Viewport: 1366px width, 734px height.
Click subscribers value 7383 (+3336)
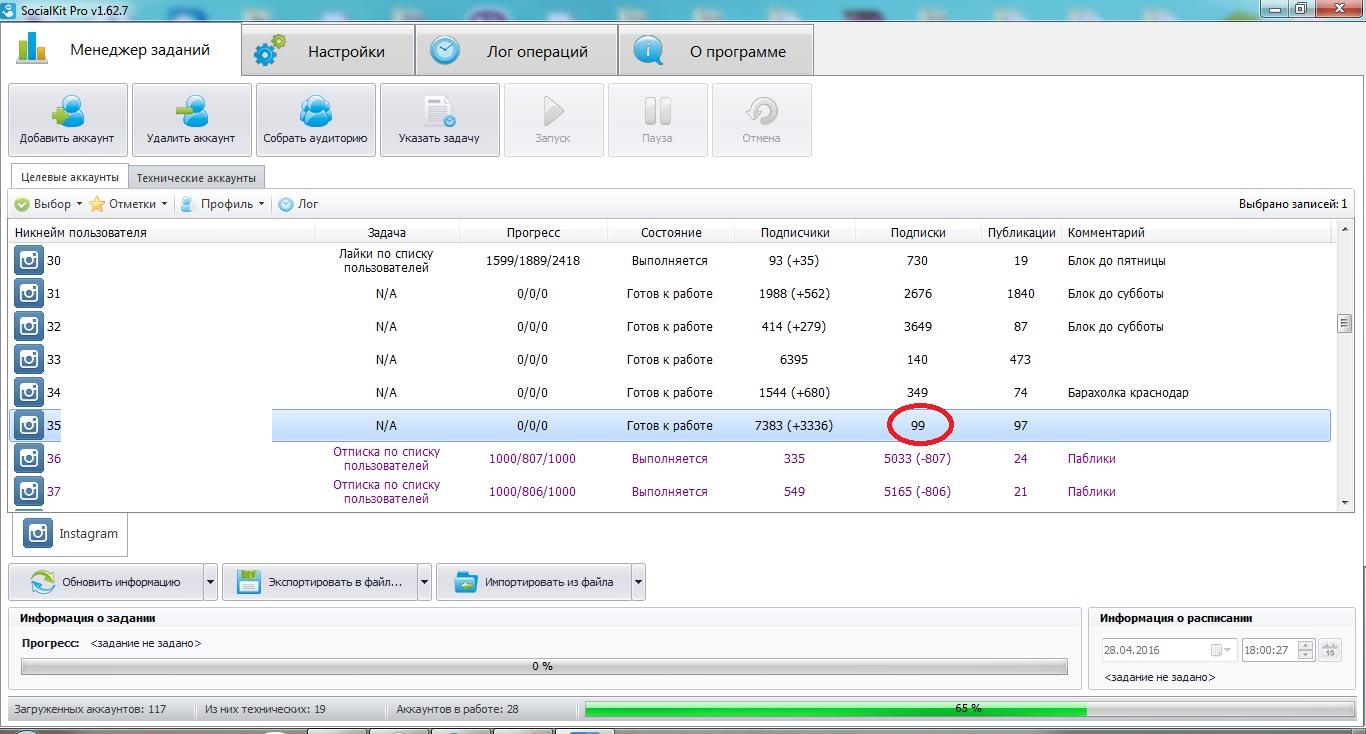tap(794, 425)
